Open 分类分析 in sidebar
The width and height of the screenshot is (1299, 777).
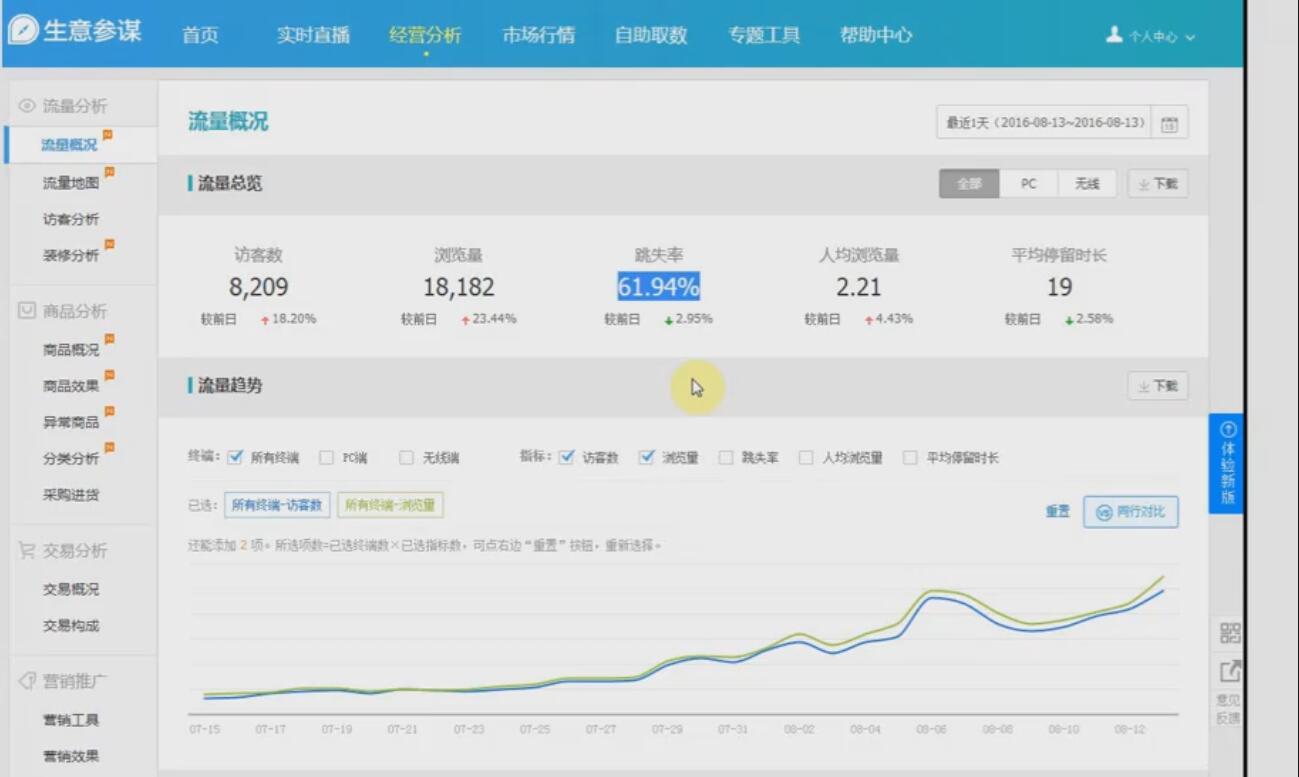70,458
